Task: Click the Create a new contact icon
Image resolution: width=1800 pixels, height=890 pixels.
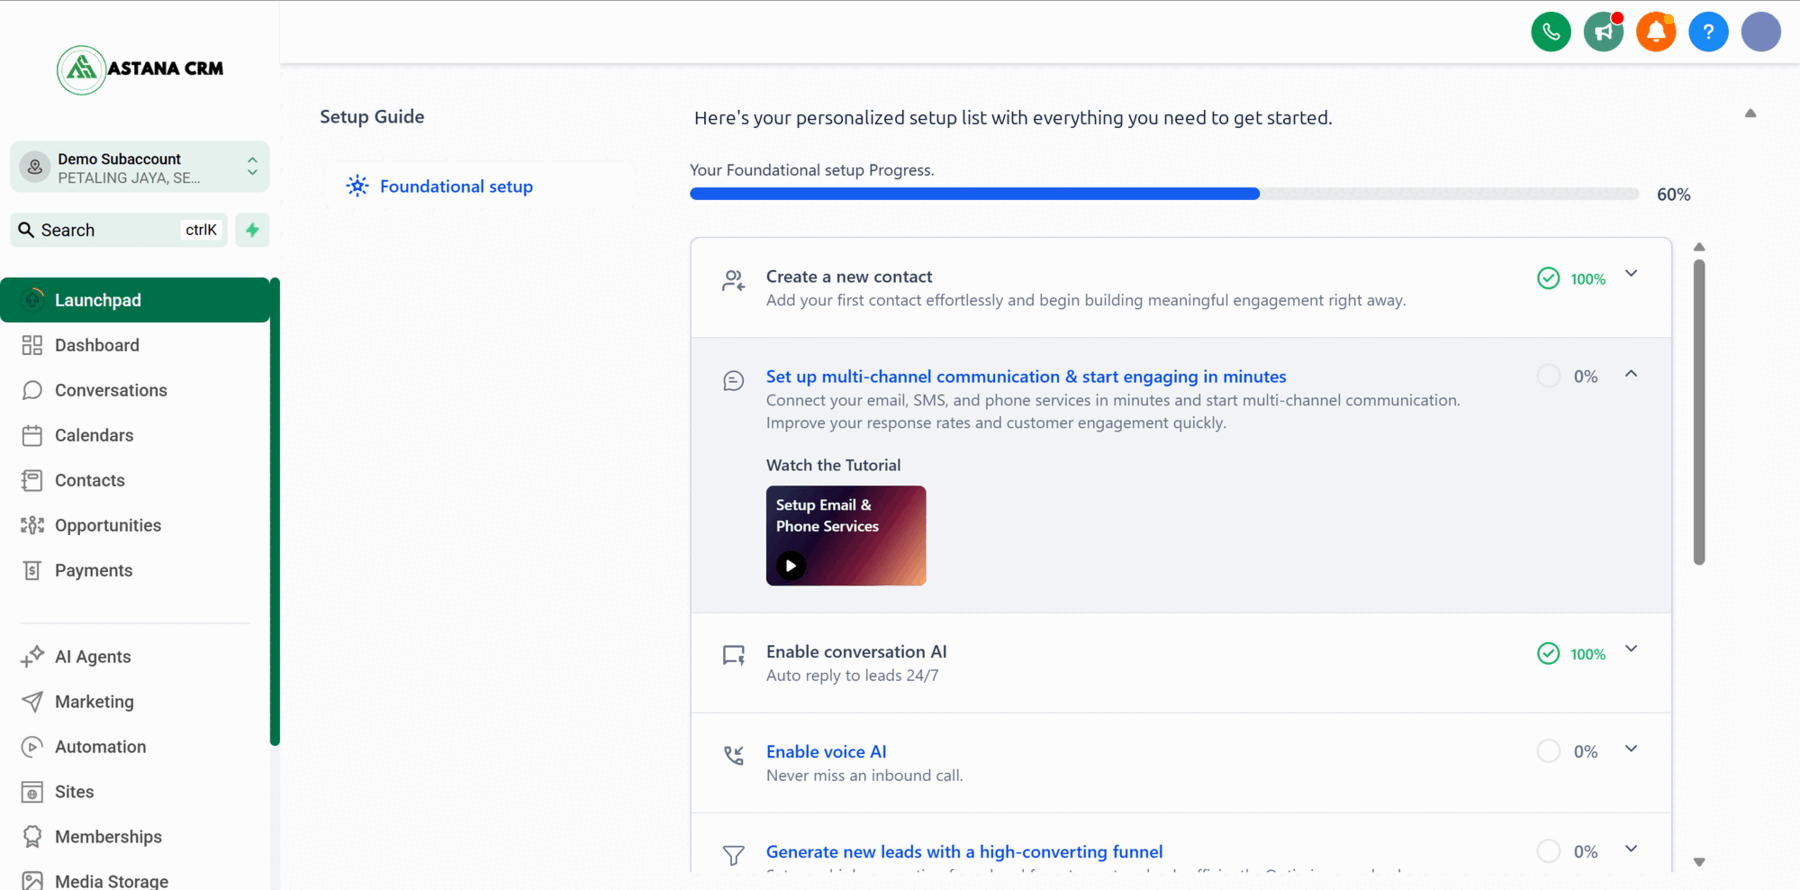Action: (x=734, y=280)
